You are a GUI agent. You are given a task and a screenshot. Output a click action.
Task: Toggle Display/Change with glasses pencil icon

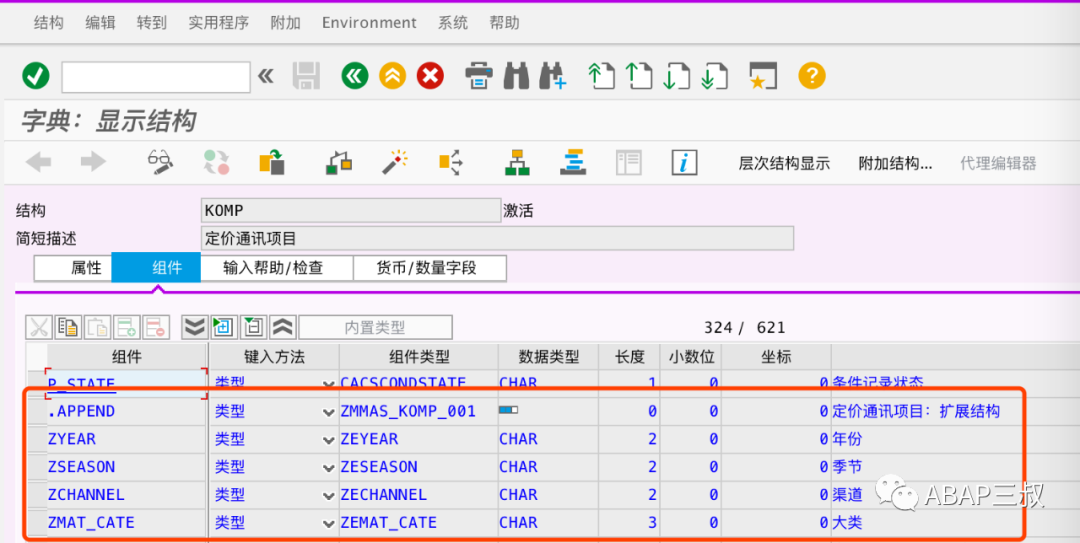160,163
